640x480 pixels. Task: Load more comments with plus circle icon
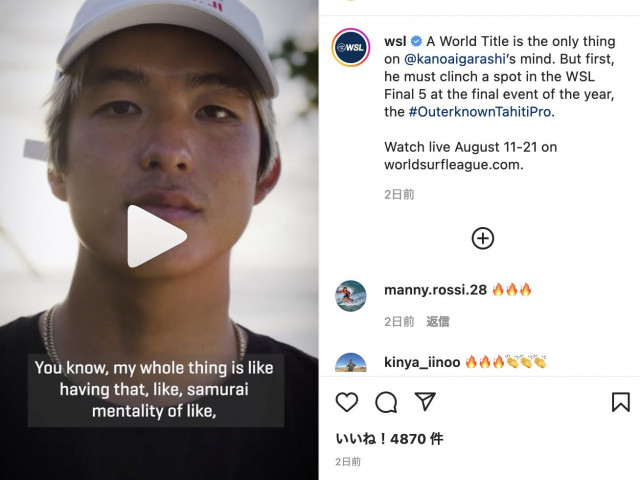483,238
